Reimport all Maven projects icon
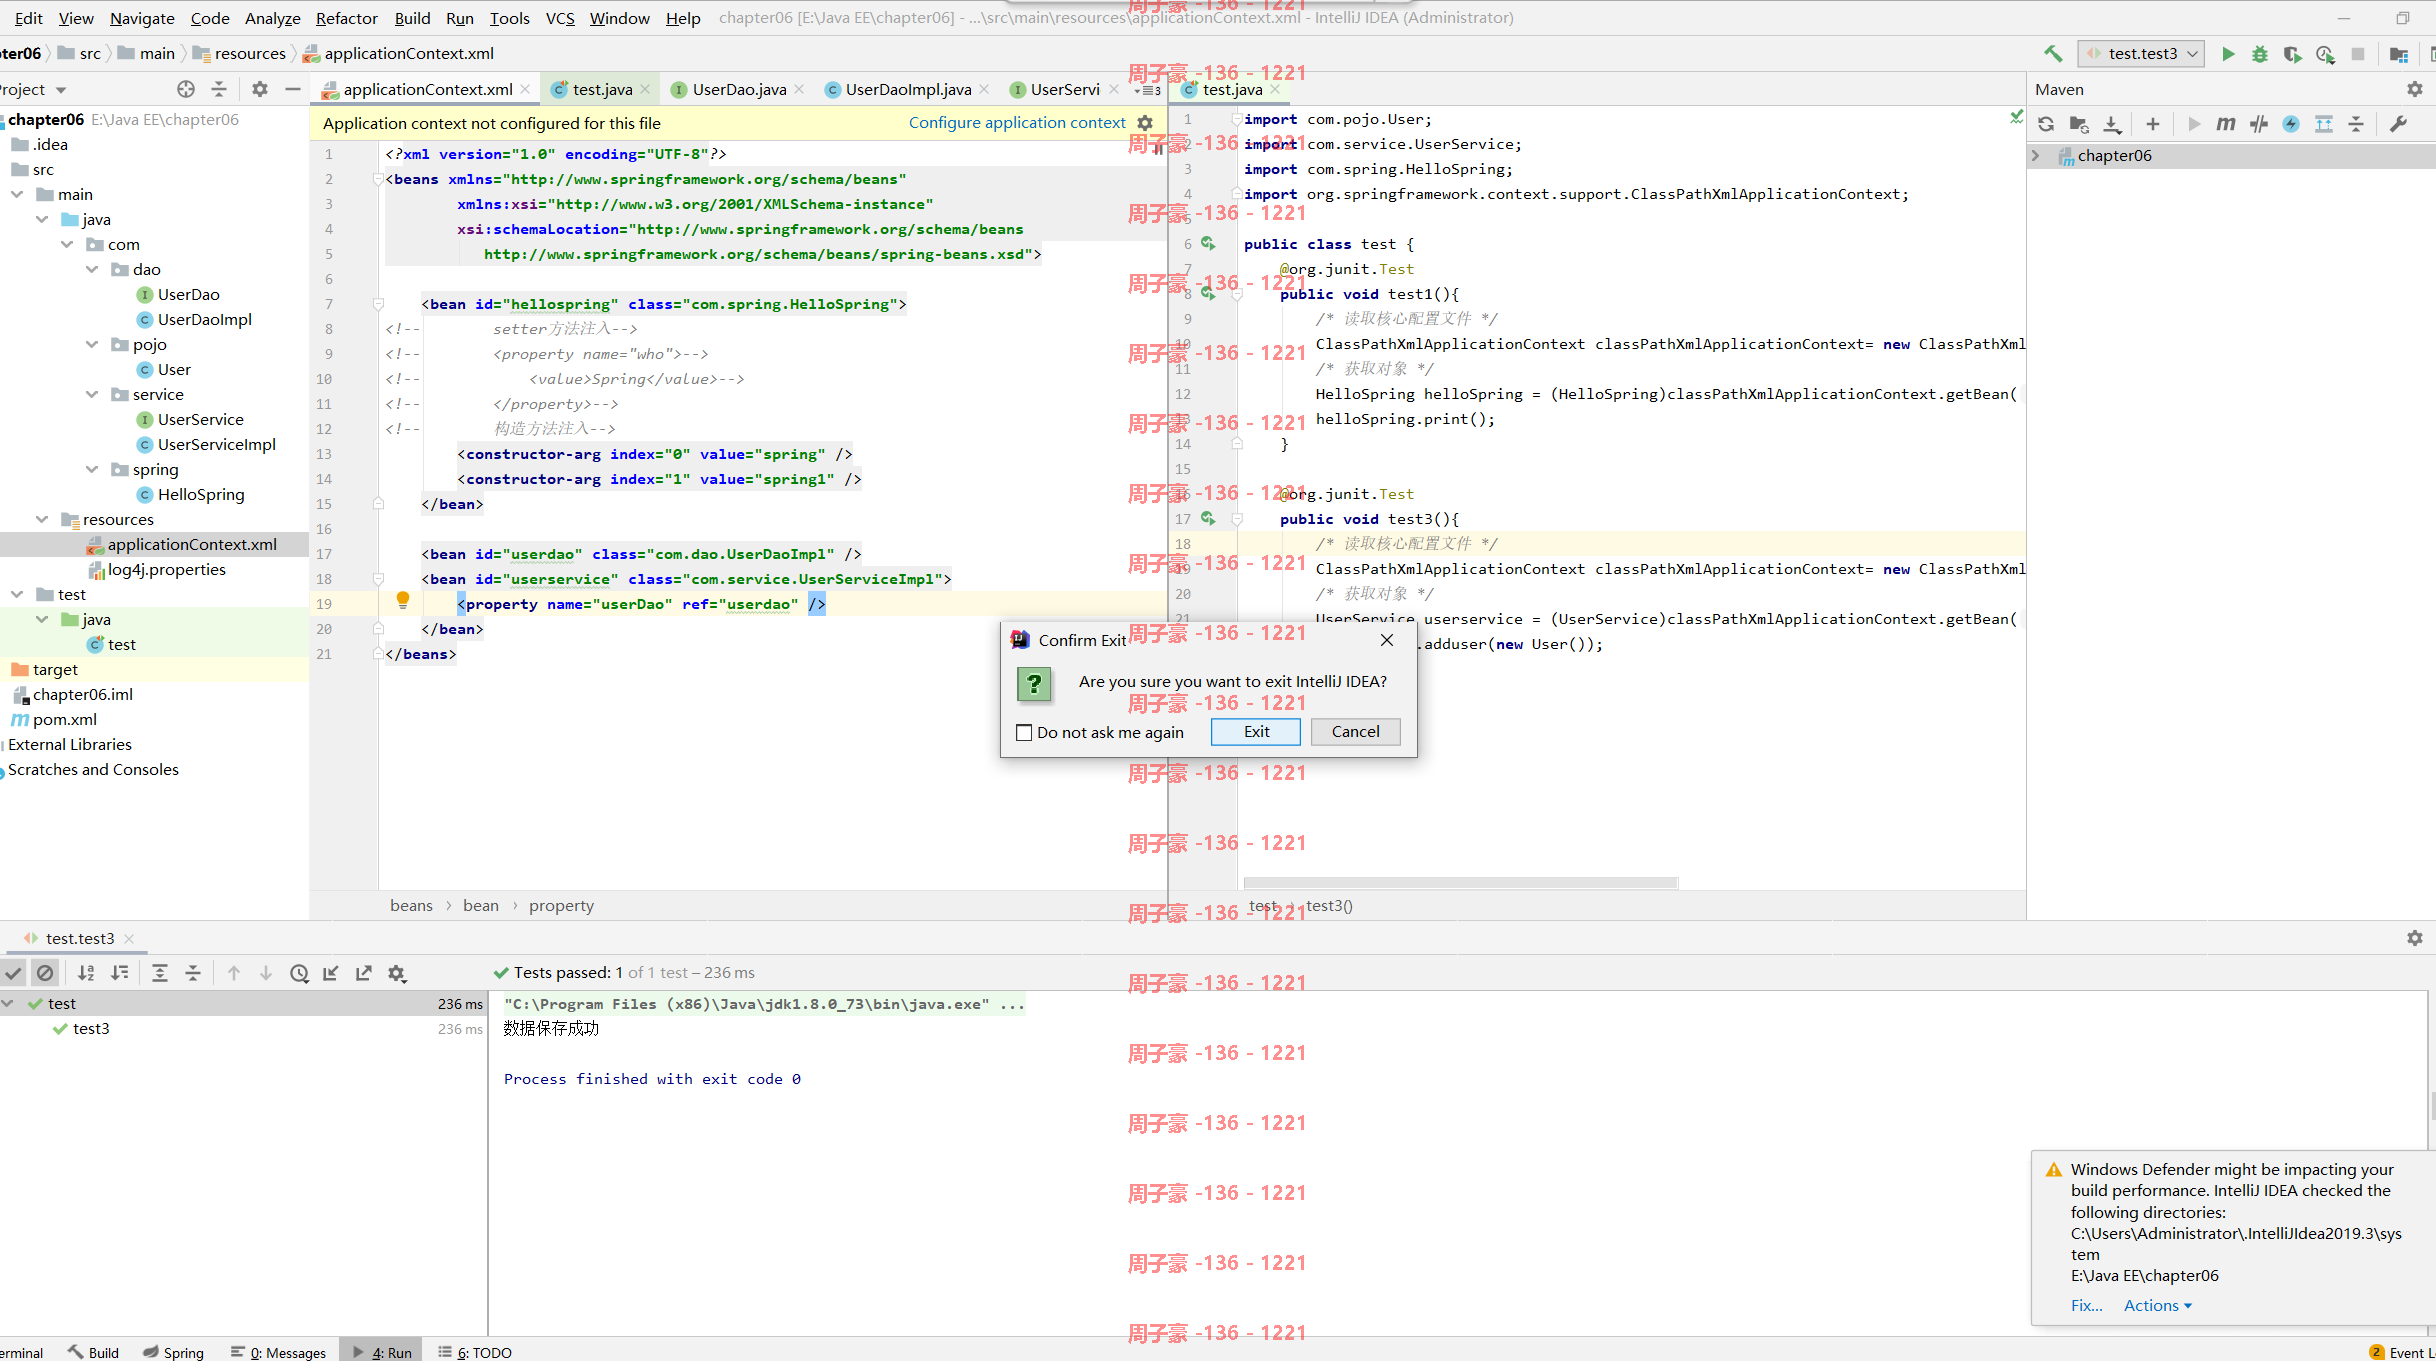This screenshot has width=2436, height=1361. click(x=2046, y=124)
